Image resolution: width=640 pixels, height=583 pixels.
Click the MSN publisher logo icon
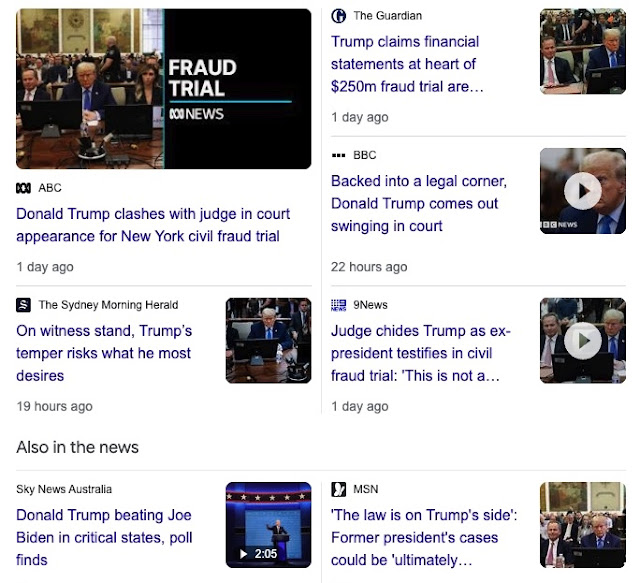[x=338, y=489]
